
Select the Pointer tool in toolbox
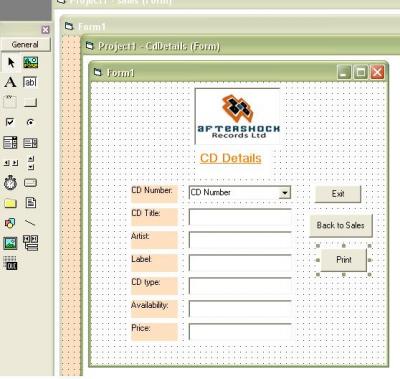(11, 62)
